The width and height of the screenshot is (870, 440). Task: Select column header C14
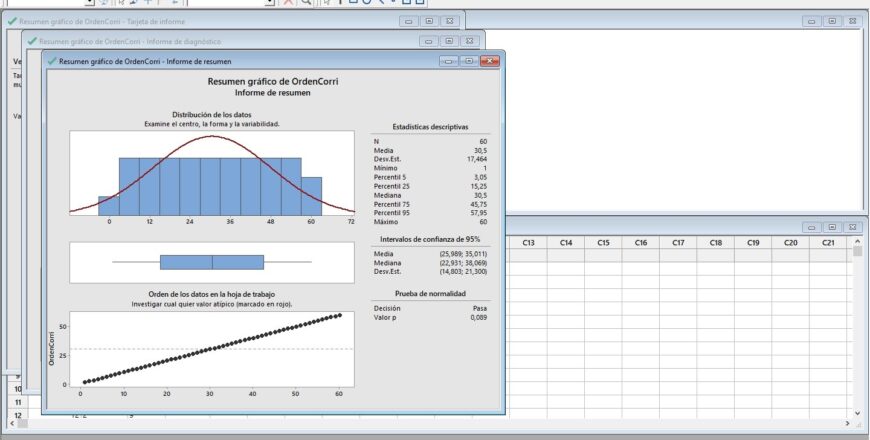[x=566, y=242]
